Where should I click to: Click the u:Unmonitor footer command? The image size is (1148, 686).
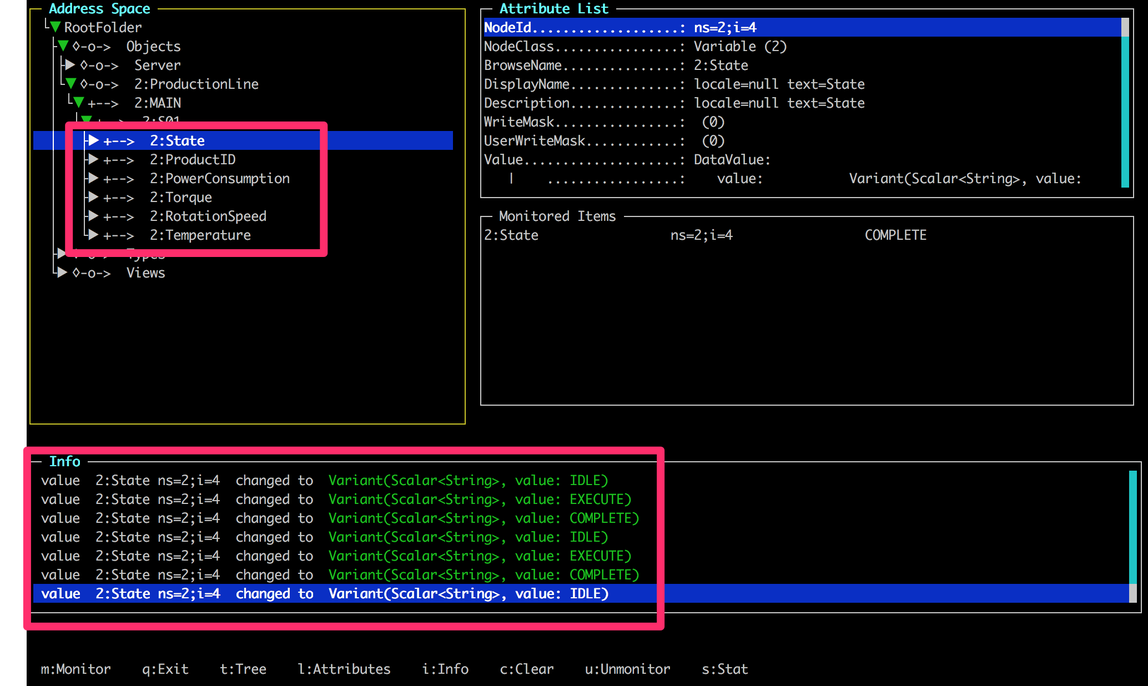click(627, 669)
